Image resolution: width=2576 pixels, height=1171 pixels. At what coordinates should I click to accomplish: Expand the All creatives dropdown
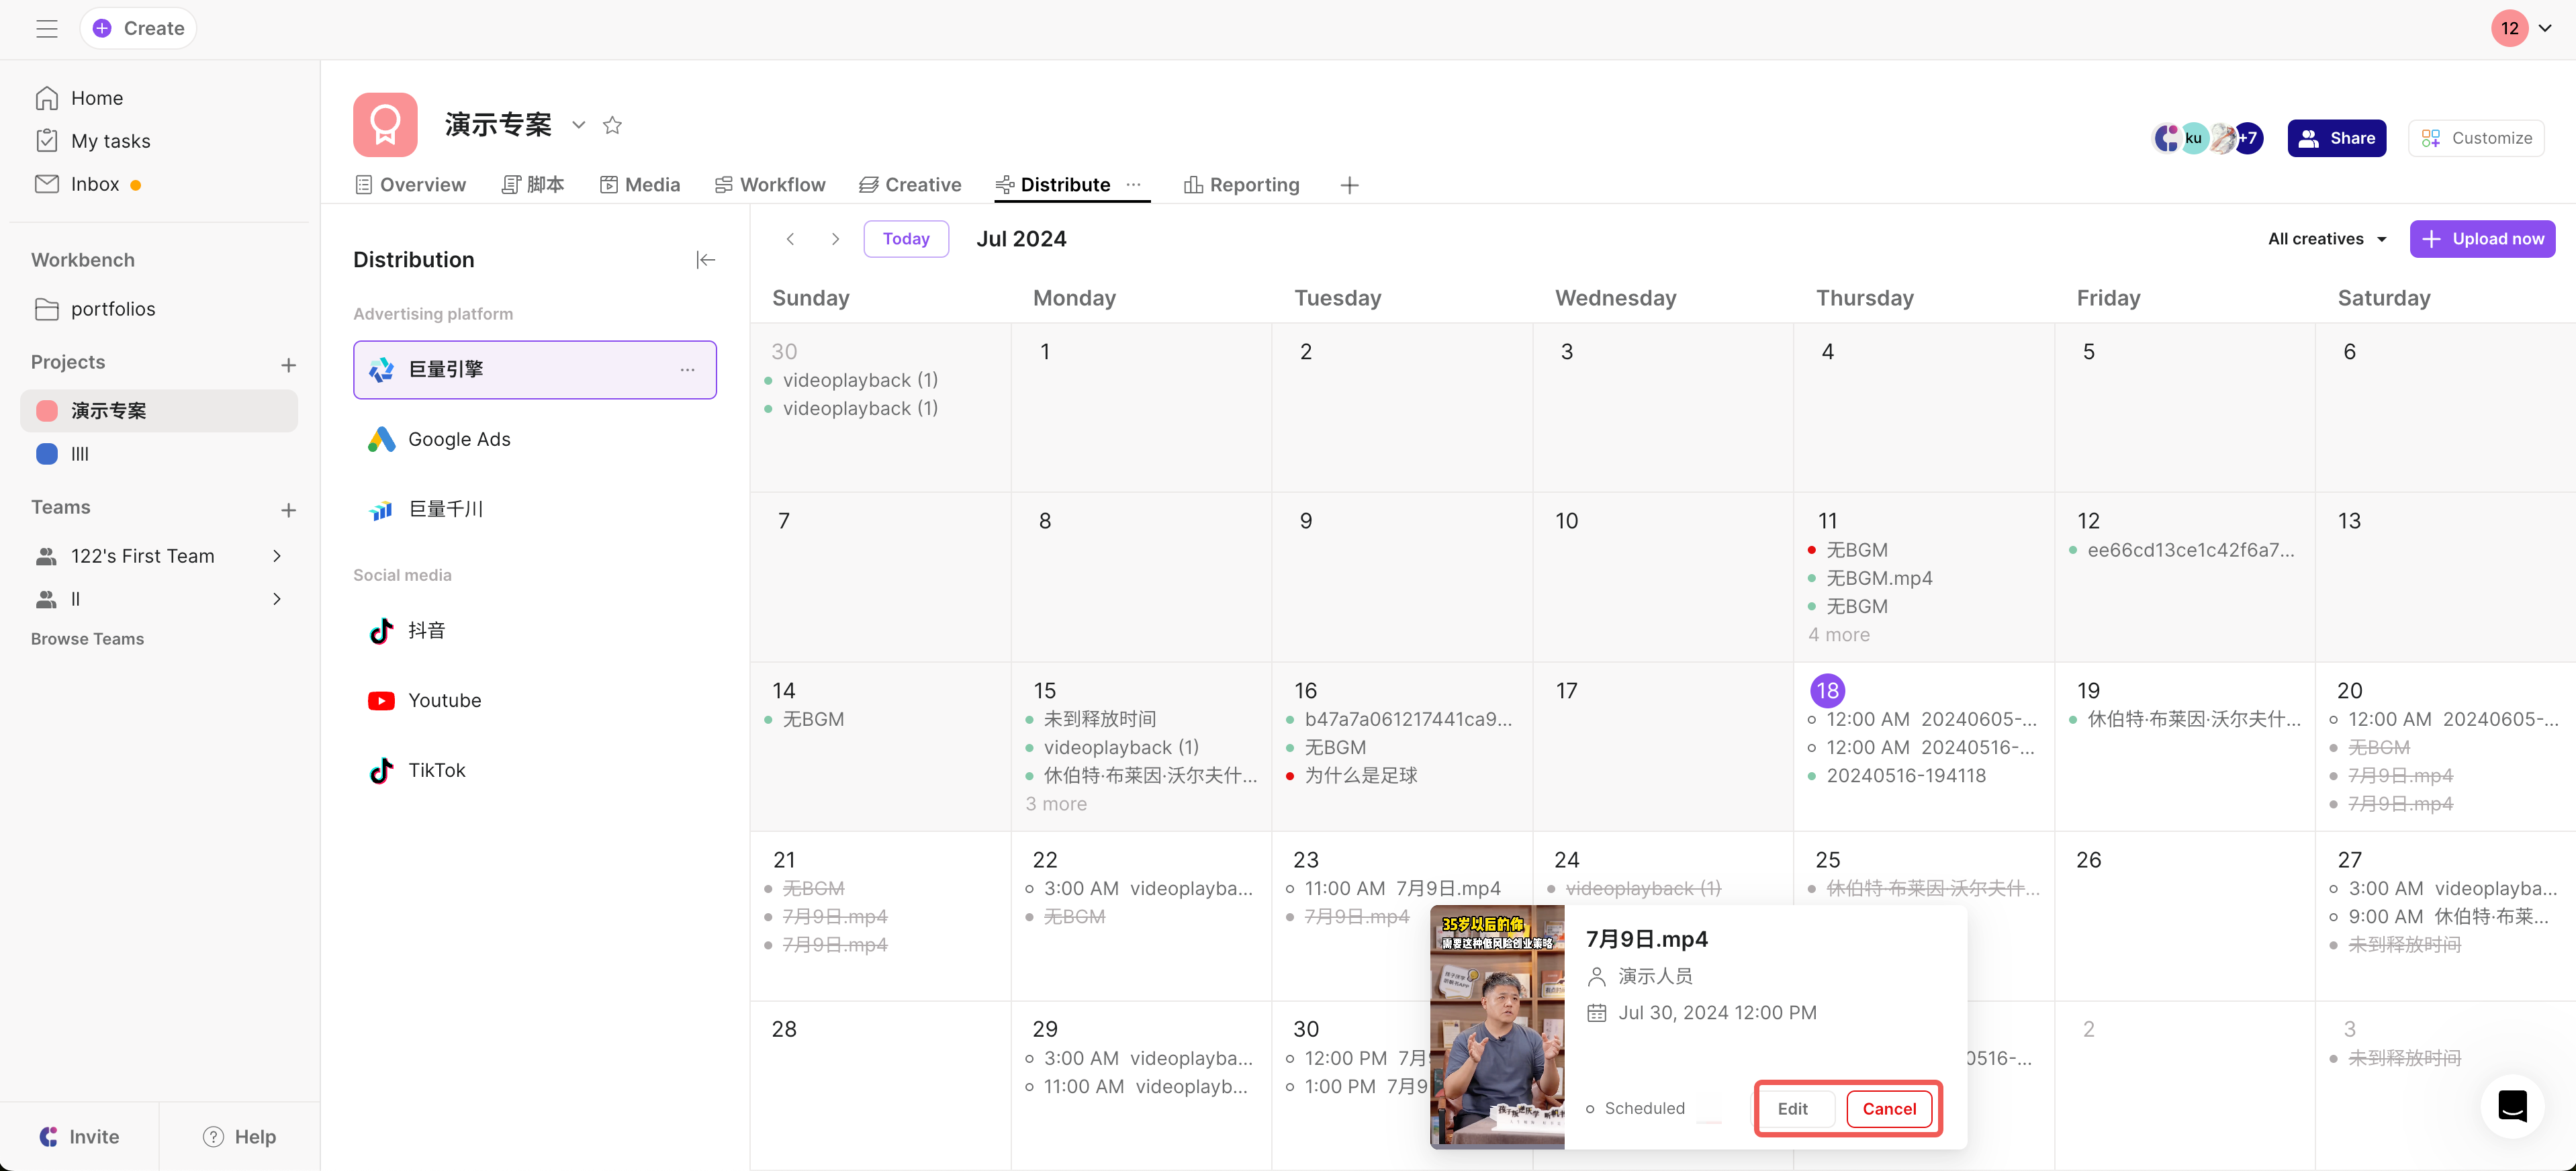[2326, 239]
